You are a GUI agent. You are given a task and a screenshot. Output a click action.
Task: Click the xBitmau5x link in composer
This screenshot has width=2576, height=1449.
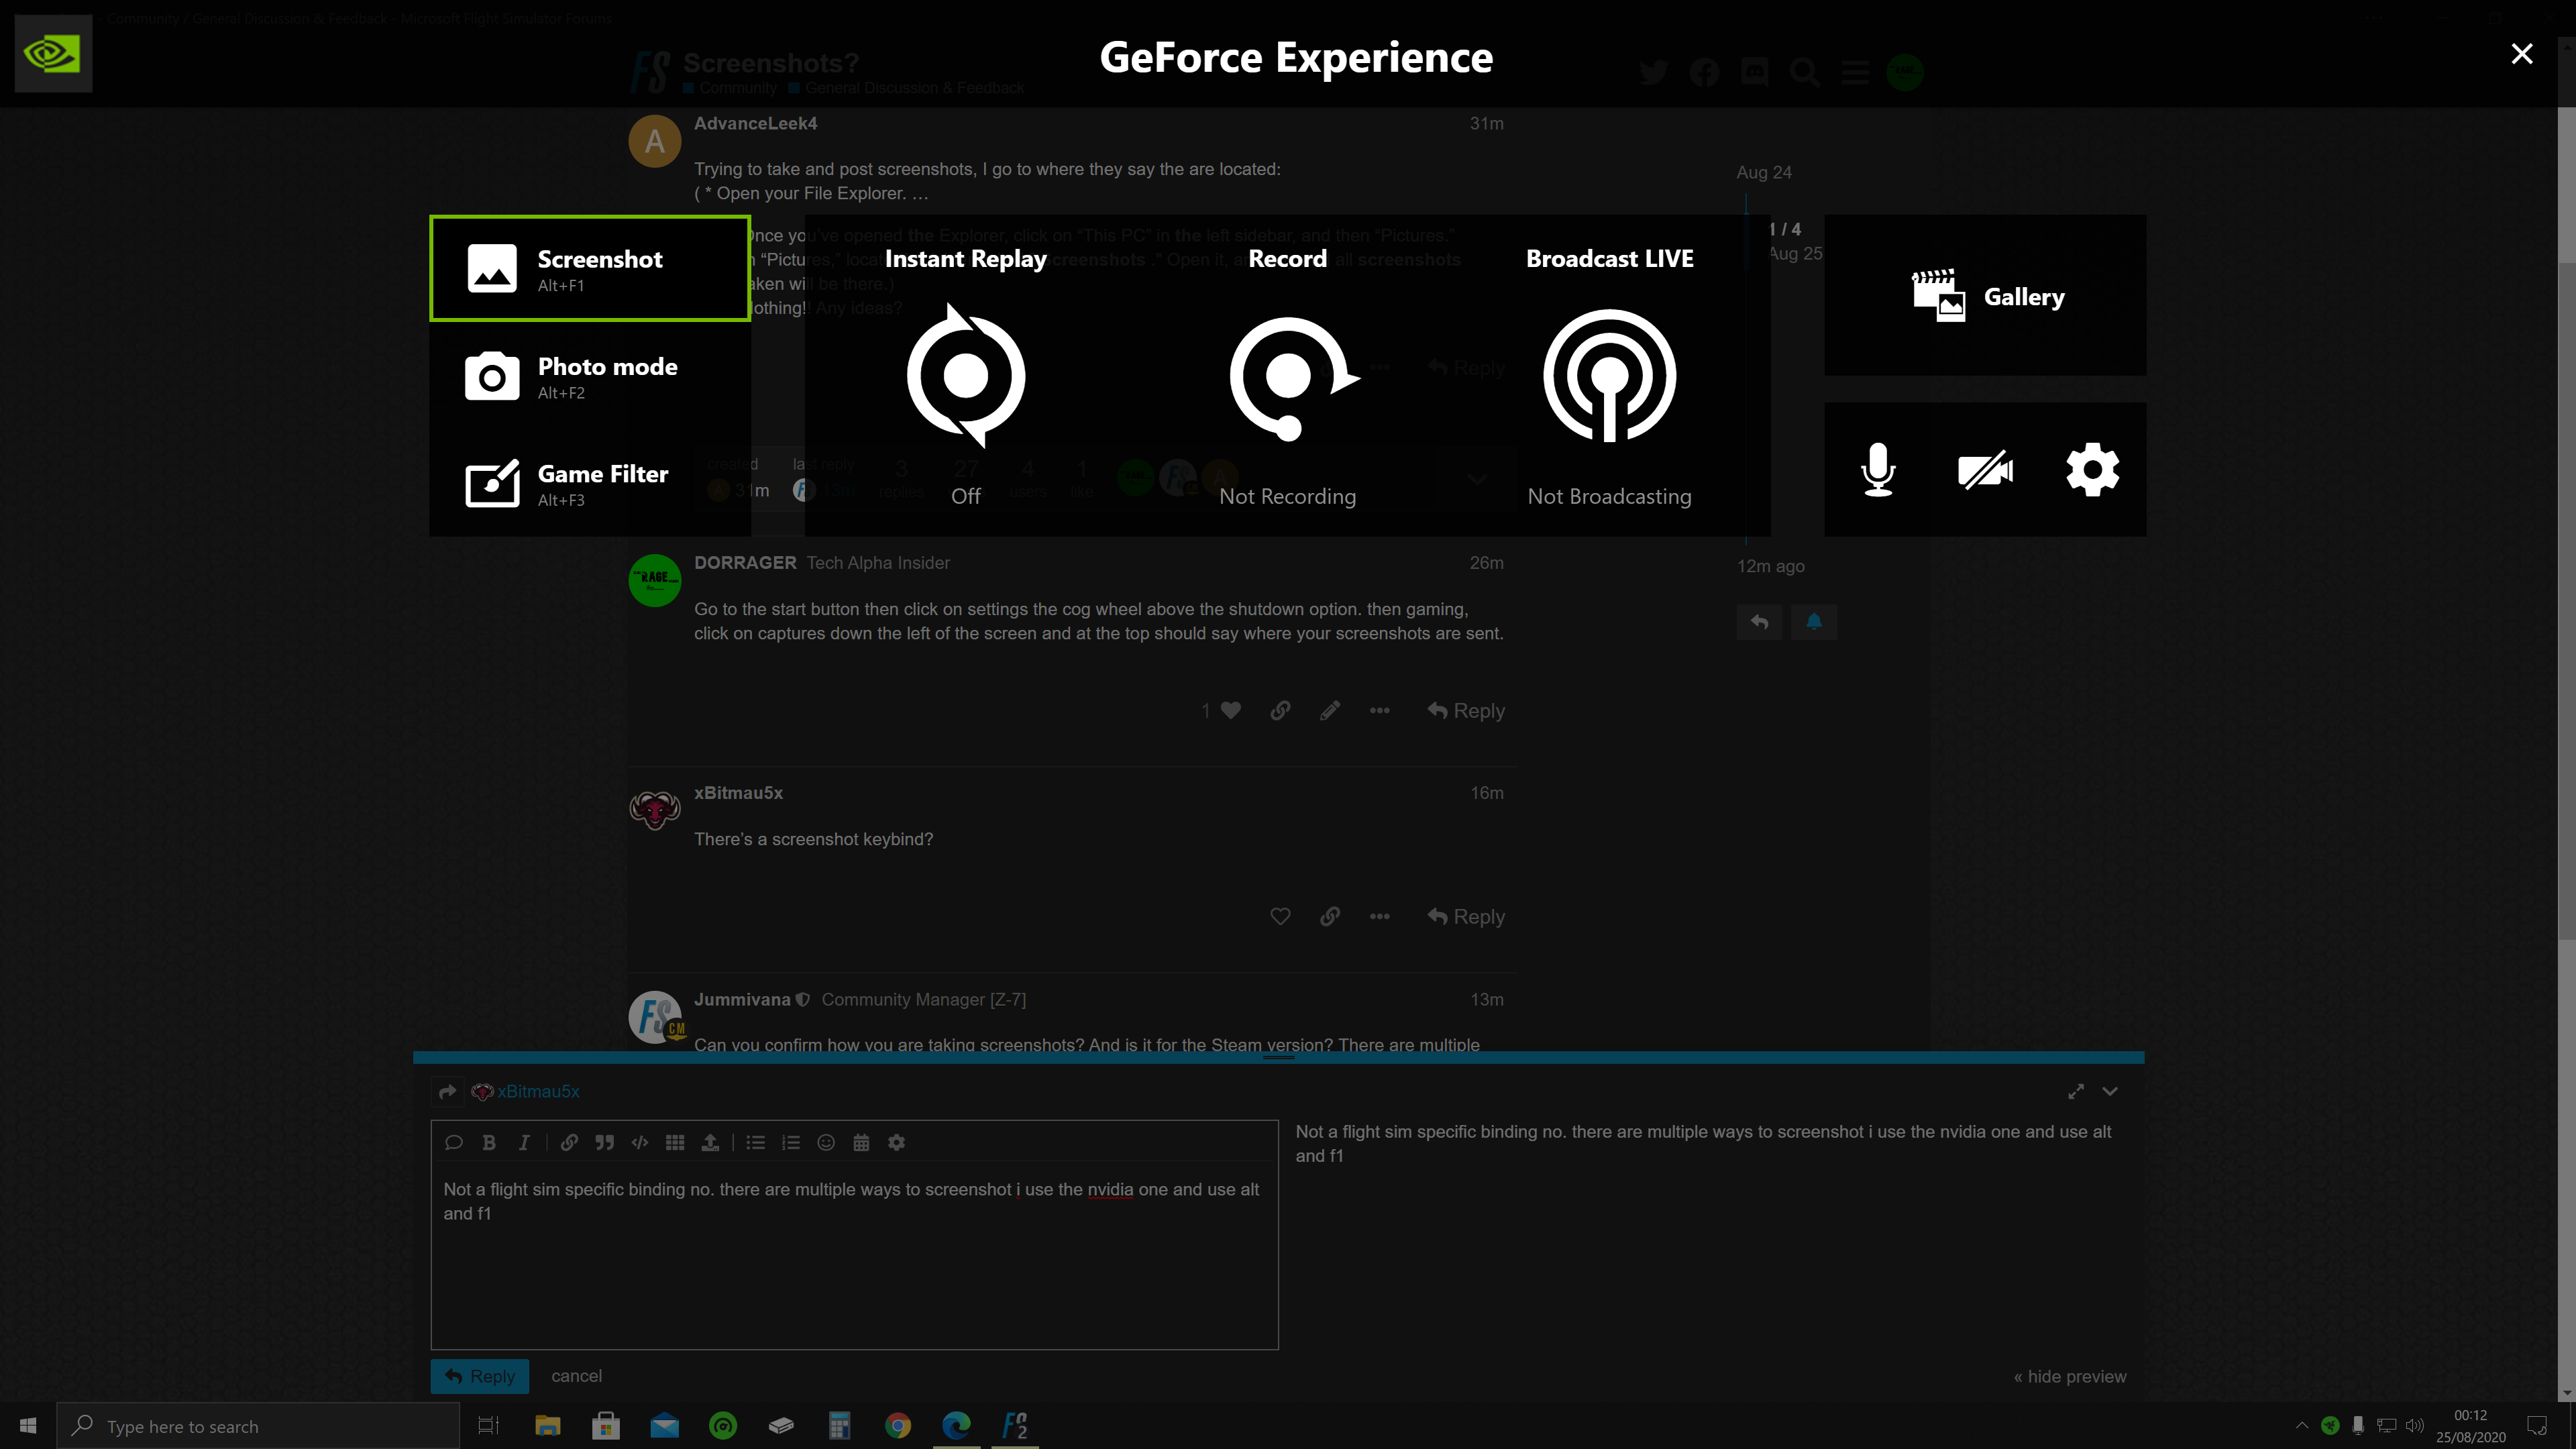click(538, 1091)
